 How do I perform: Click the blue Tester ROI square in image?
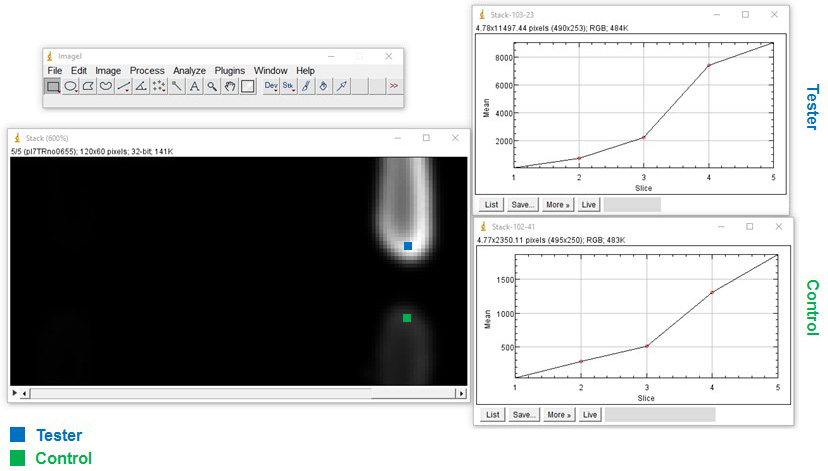tap(408, 246)
